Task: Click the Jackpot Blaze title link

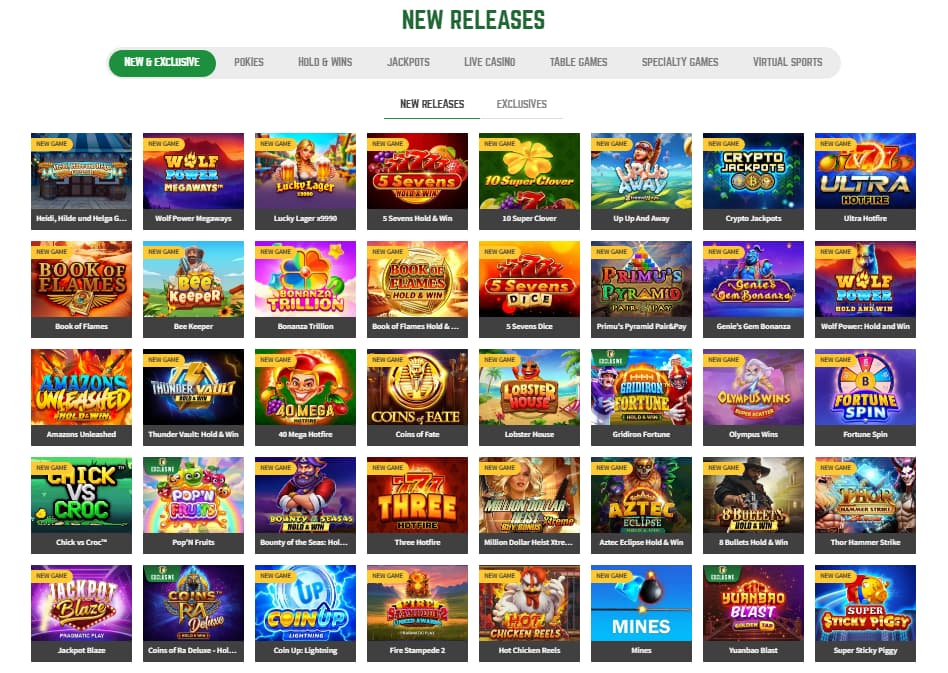Action: (x=81, y=651)
